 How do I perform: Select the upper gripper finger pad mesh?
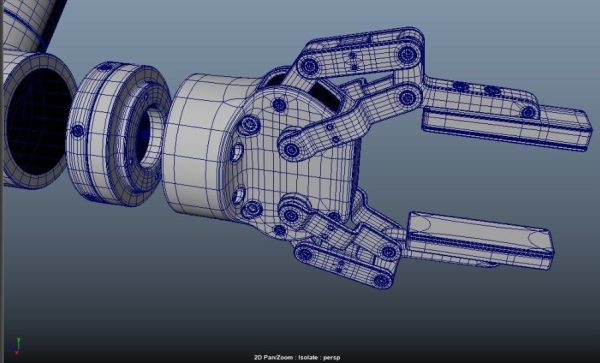(507, 128)
